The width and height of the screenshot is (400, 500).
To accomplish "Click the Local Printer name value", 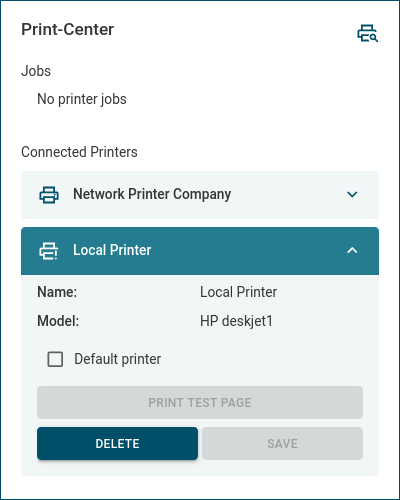I will (x=238, y=292).
